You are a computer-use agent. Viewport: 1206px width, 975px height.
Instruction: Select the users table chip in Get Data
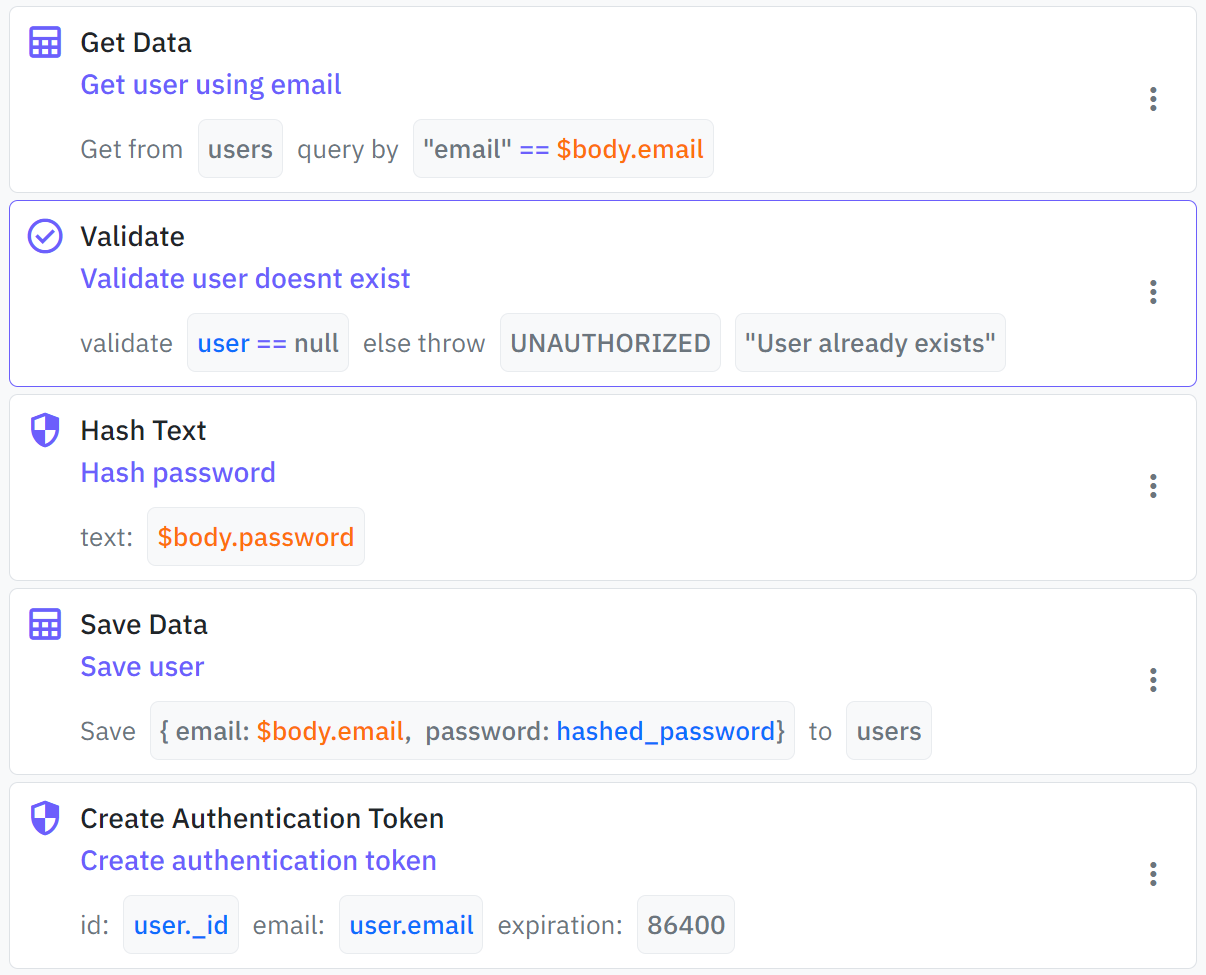point(240,148)
